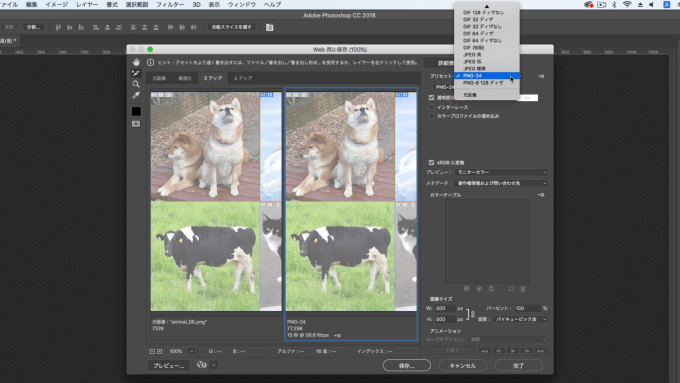680x383 pixels.
Task: Choose GIF 64 ディザなし preset
Action: pyautogui.click(x=487, y=40)
